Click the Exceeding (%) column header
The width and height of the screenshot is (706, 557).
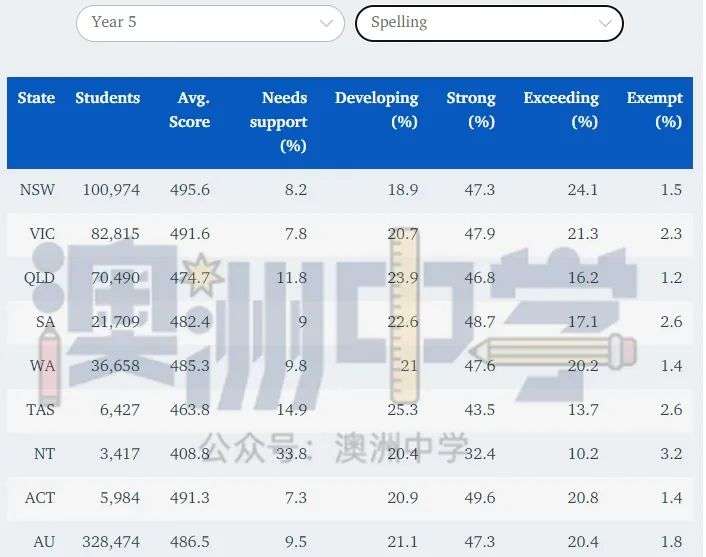(560, 110)
